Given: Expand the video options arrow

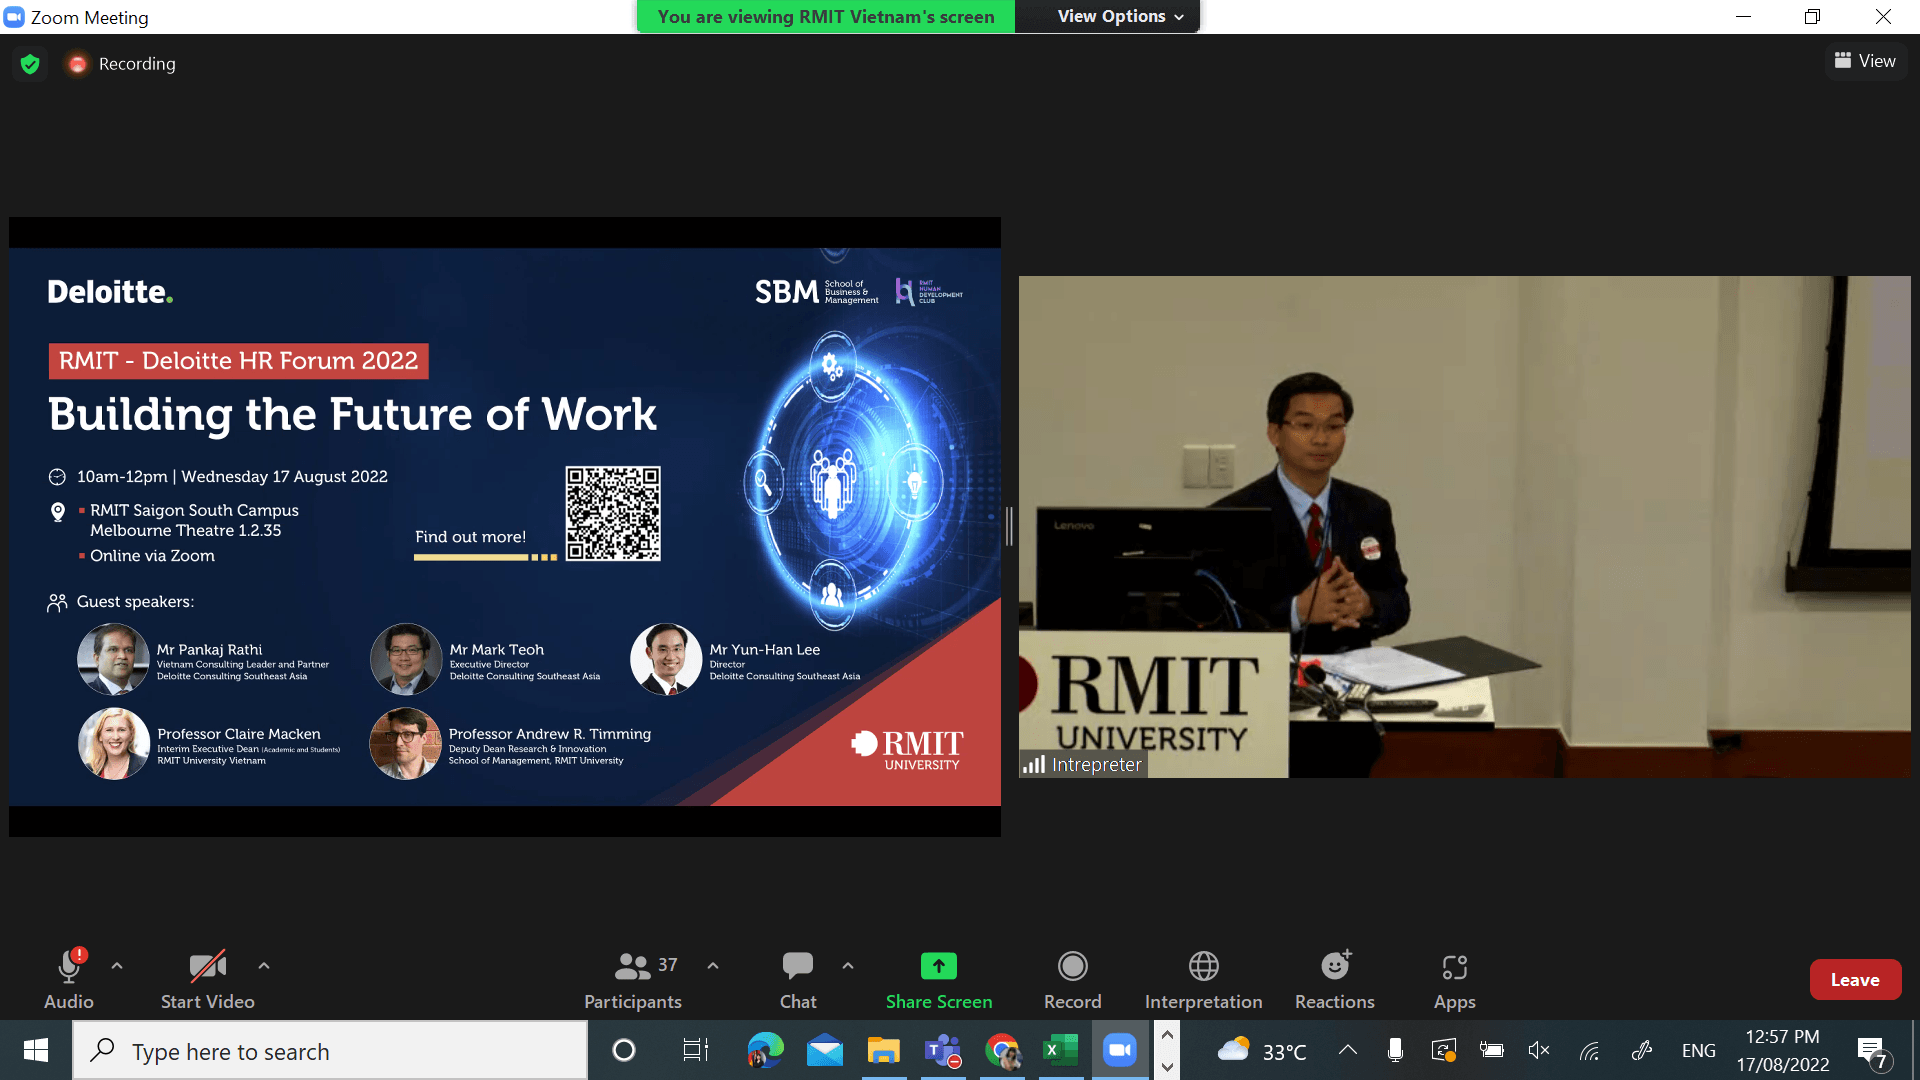Looking at the screenshot, I should point(264,966).
